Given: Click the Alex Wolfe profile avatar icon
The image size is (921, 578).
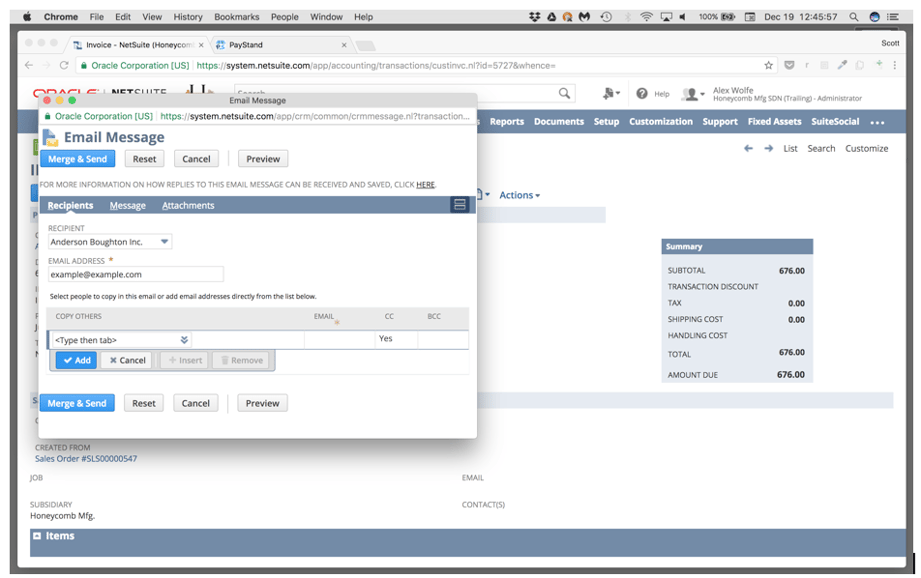Looking at the screenshot, I should pyautogui.click(x=691, y=93).
